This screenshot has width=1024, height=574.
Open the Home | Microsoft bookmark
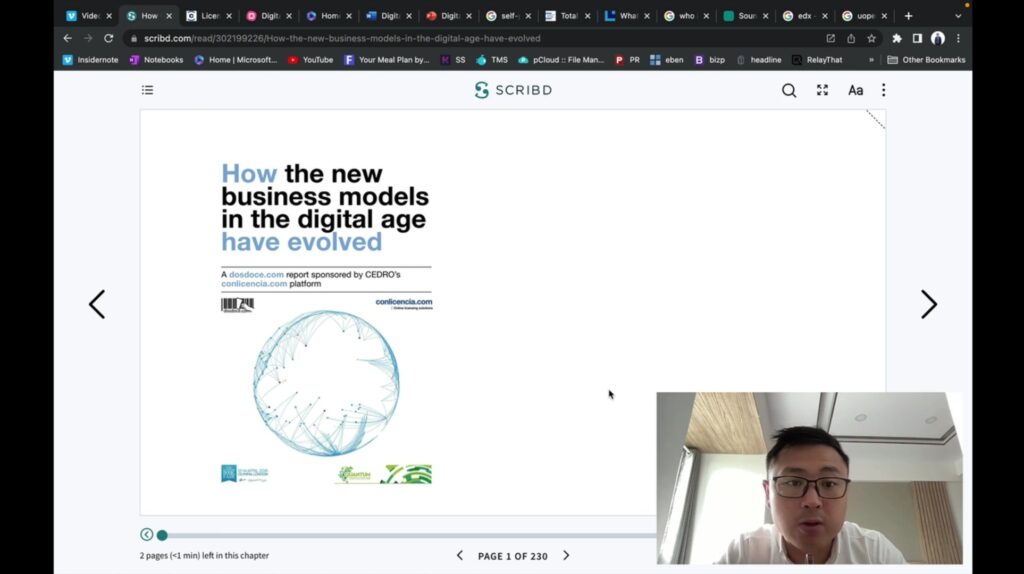pos(236,60)
